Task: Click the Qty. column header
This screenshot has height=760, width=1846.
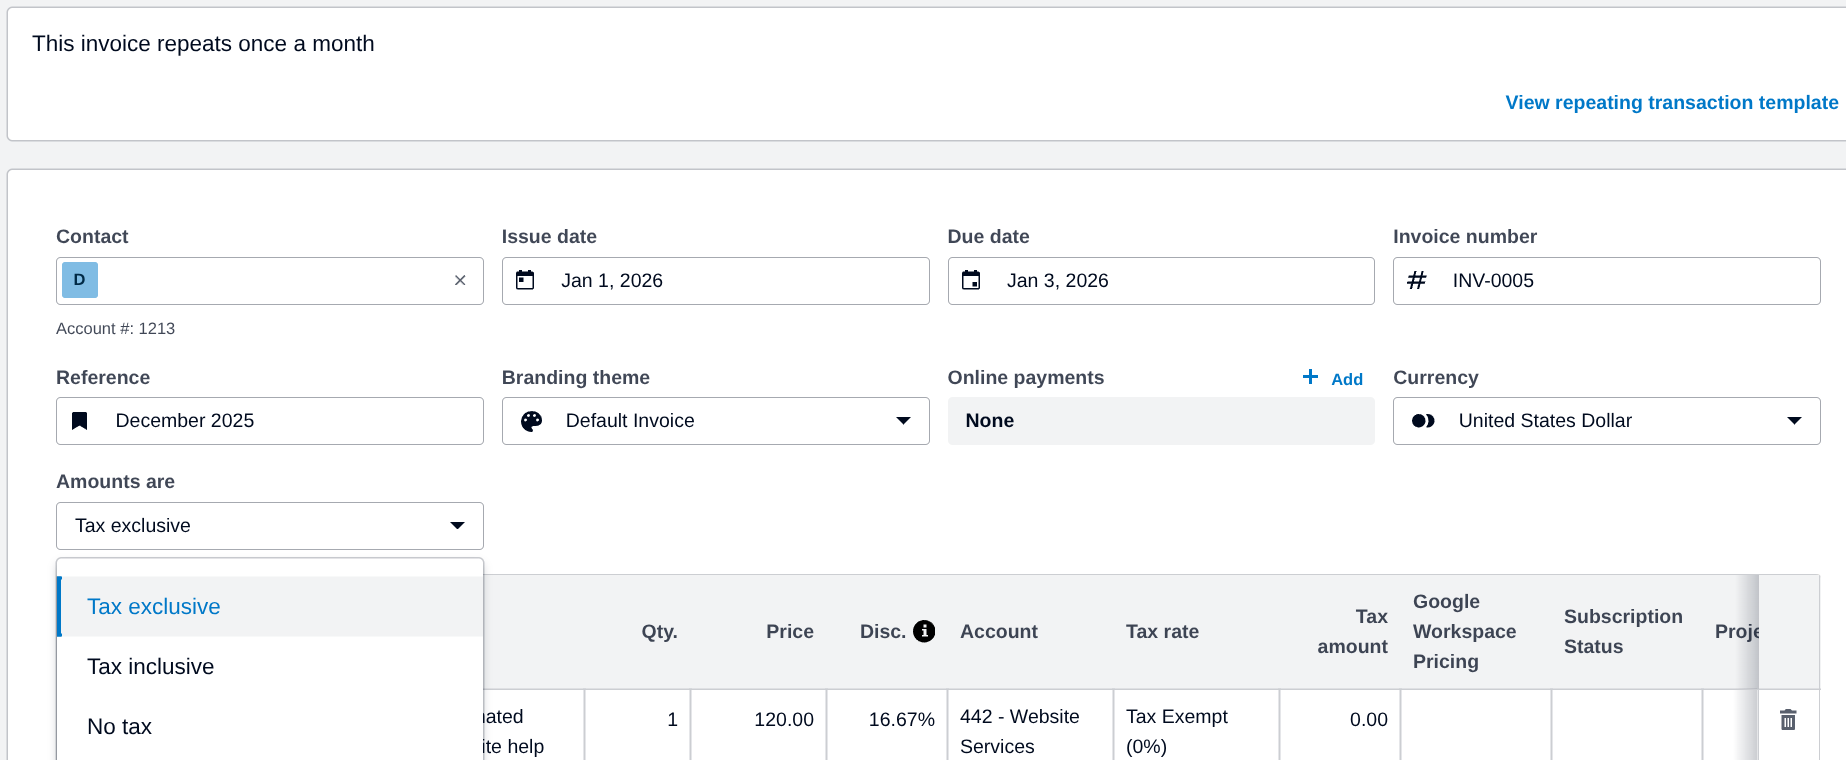Action: tap(659, 631)
